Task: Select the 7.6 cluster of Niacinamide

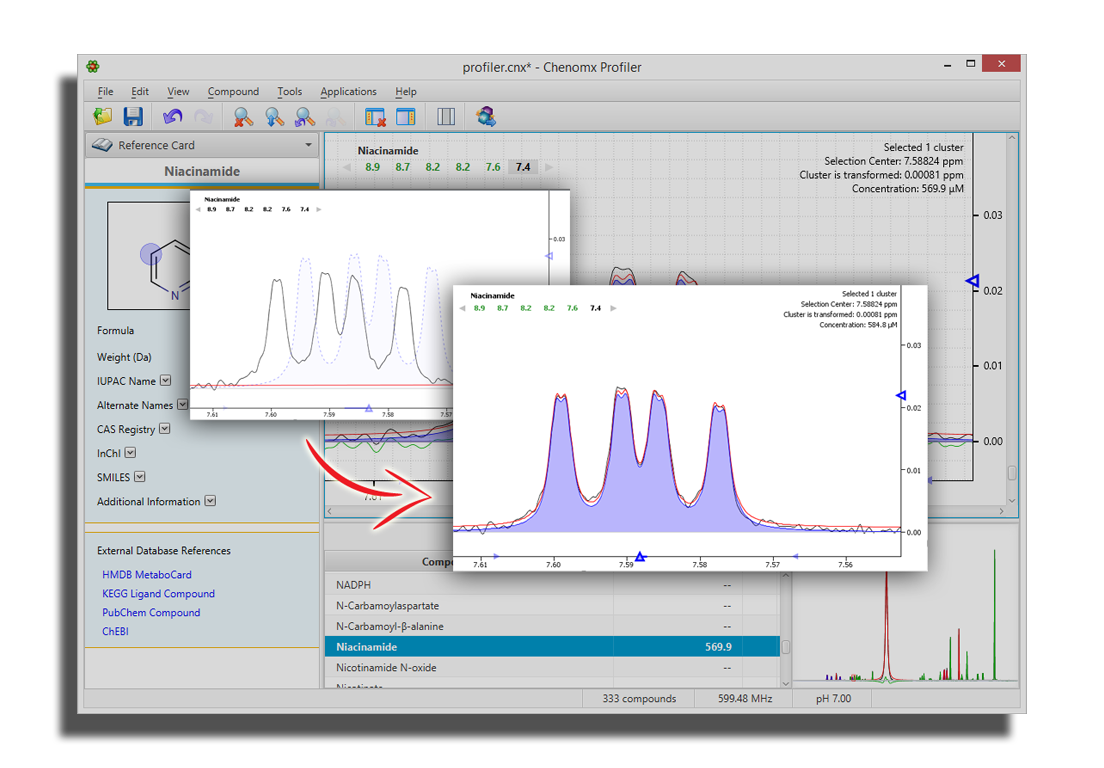Action: [x=493, y=168]
